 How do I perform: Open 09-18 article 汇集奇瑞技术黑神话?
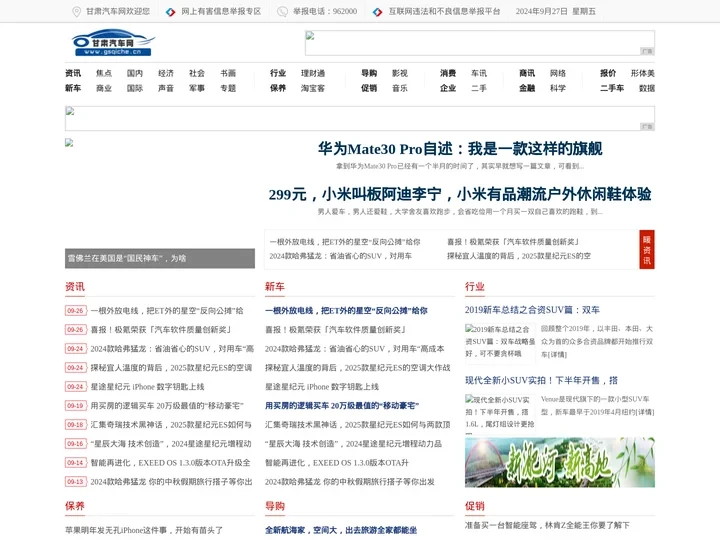[x=171, y=425]
